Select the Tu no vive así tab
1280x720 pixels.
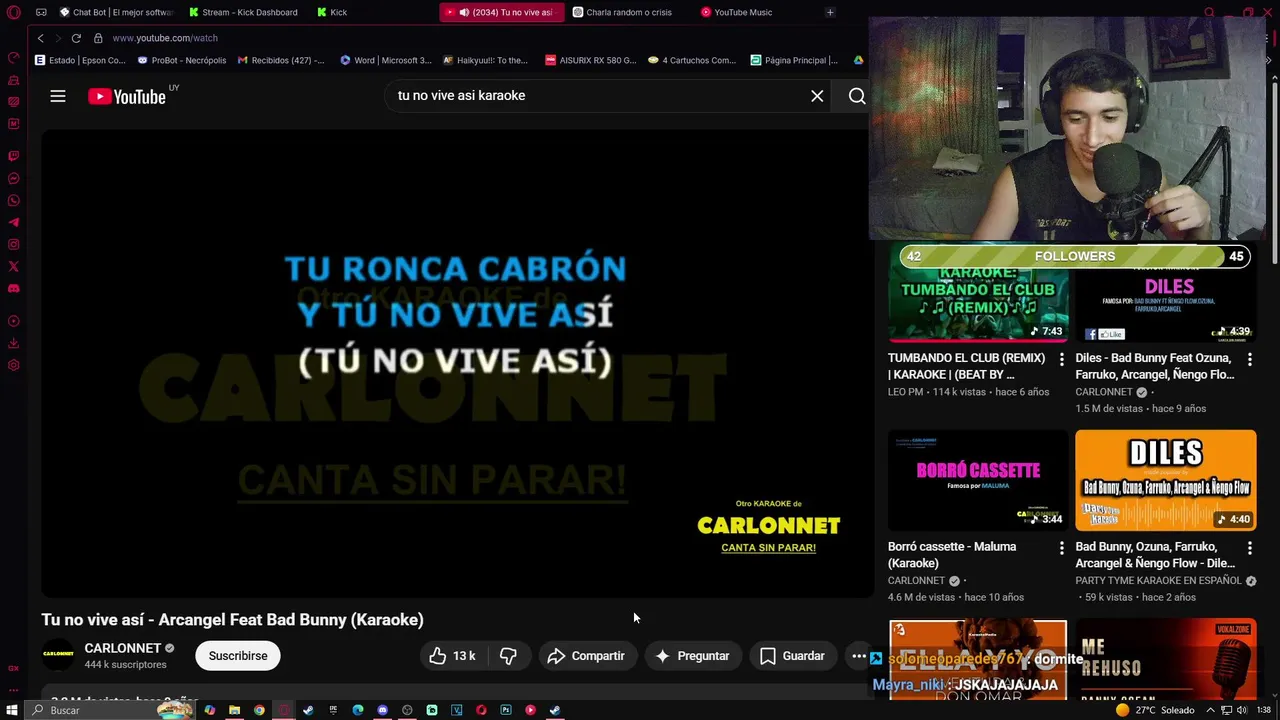click(x=500, y=12)
